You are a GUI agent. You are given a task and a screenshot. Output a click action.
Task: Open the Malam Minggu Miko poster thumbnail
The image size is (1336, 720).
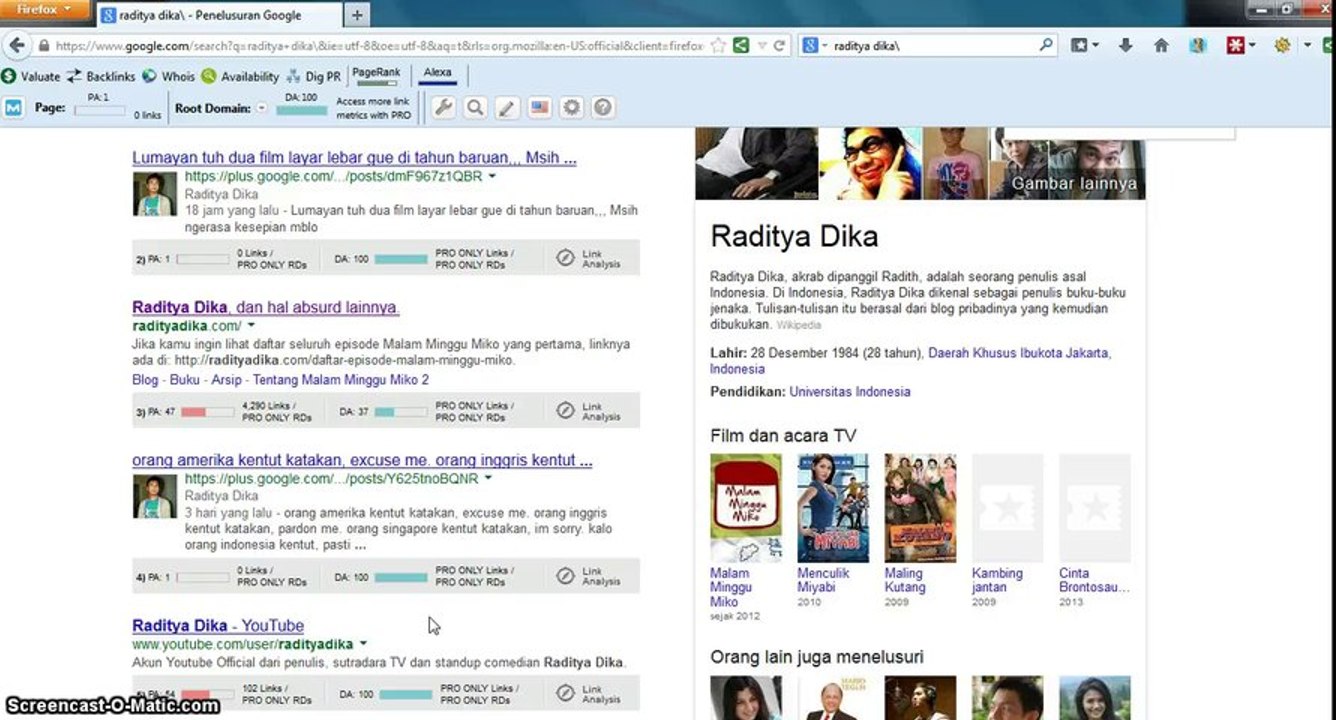(746, 508)
